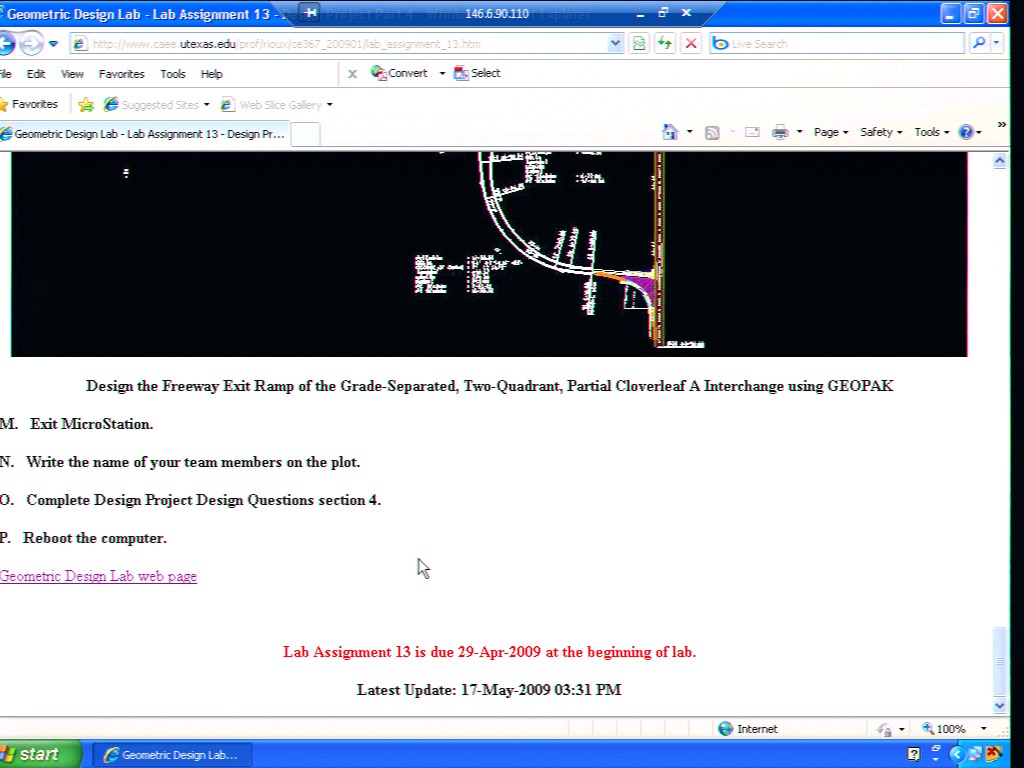Image resolution: width=1024 pixels, height=768 pixels.
Task: Click the search magnifier button
Action: pos(978,44)
